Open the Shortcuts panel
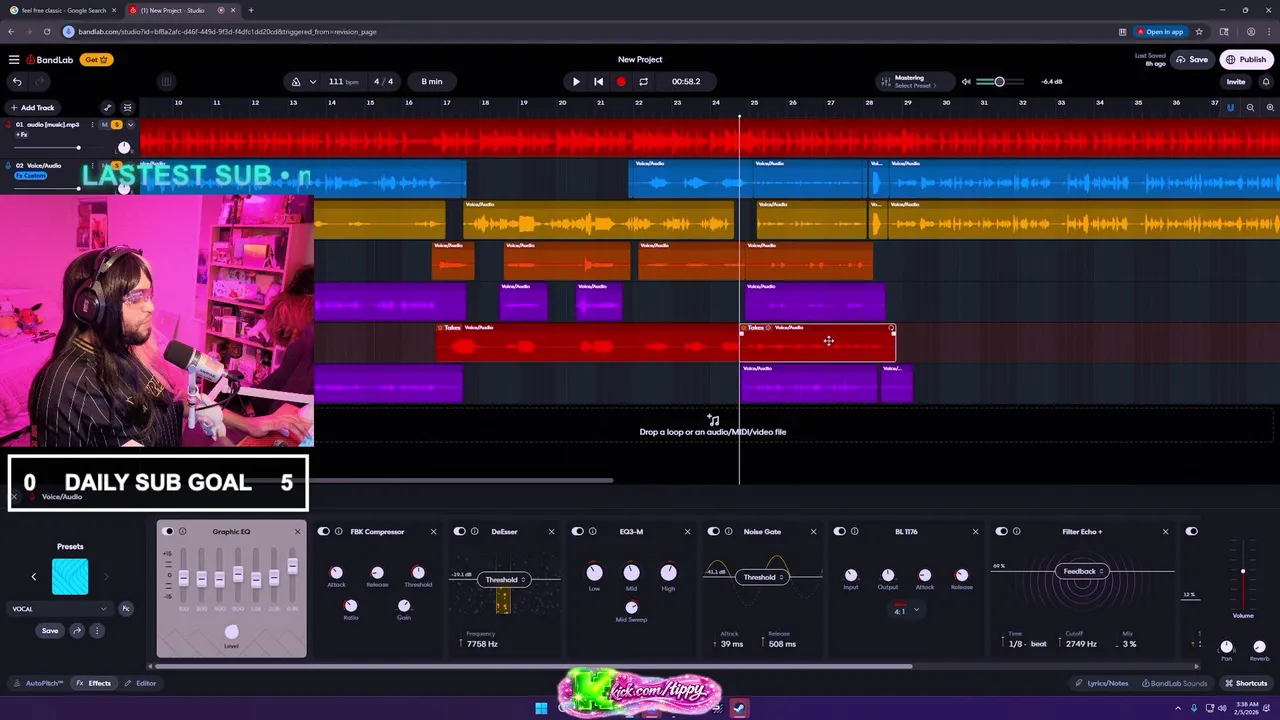 (1246, 683)
